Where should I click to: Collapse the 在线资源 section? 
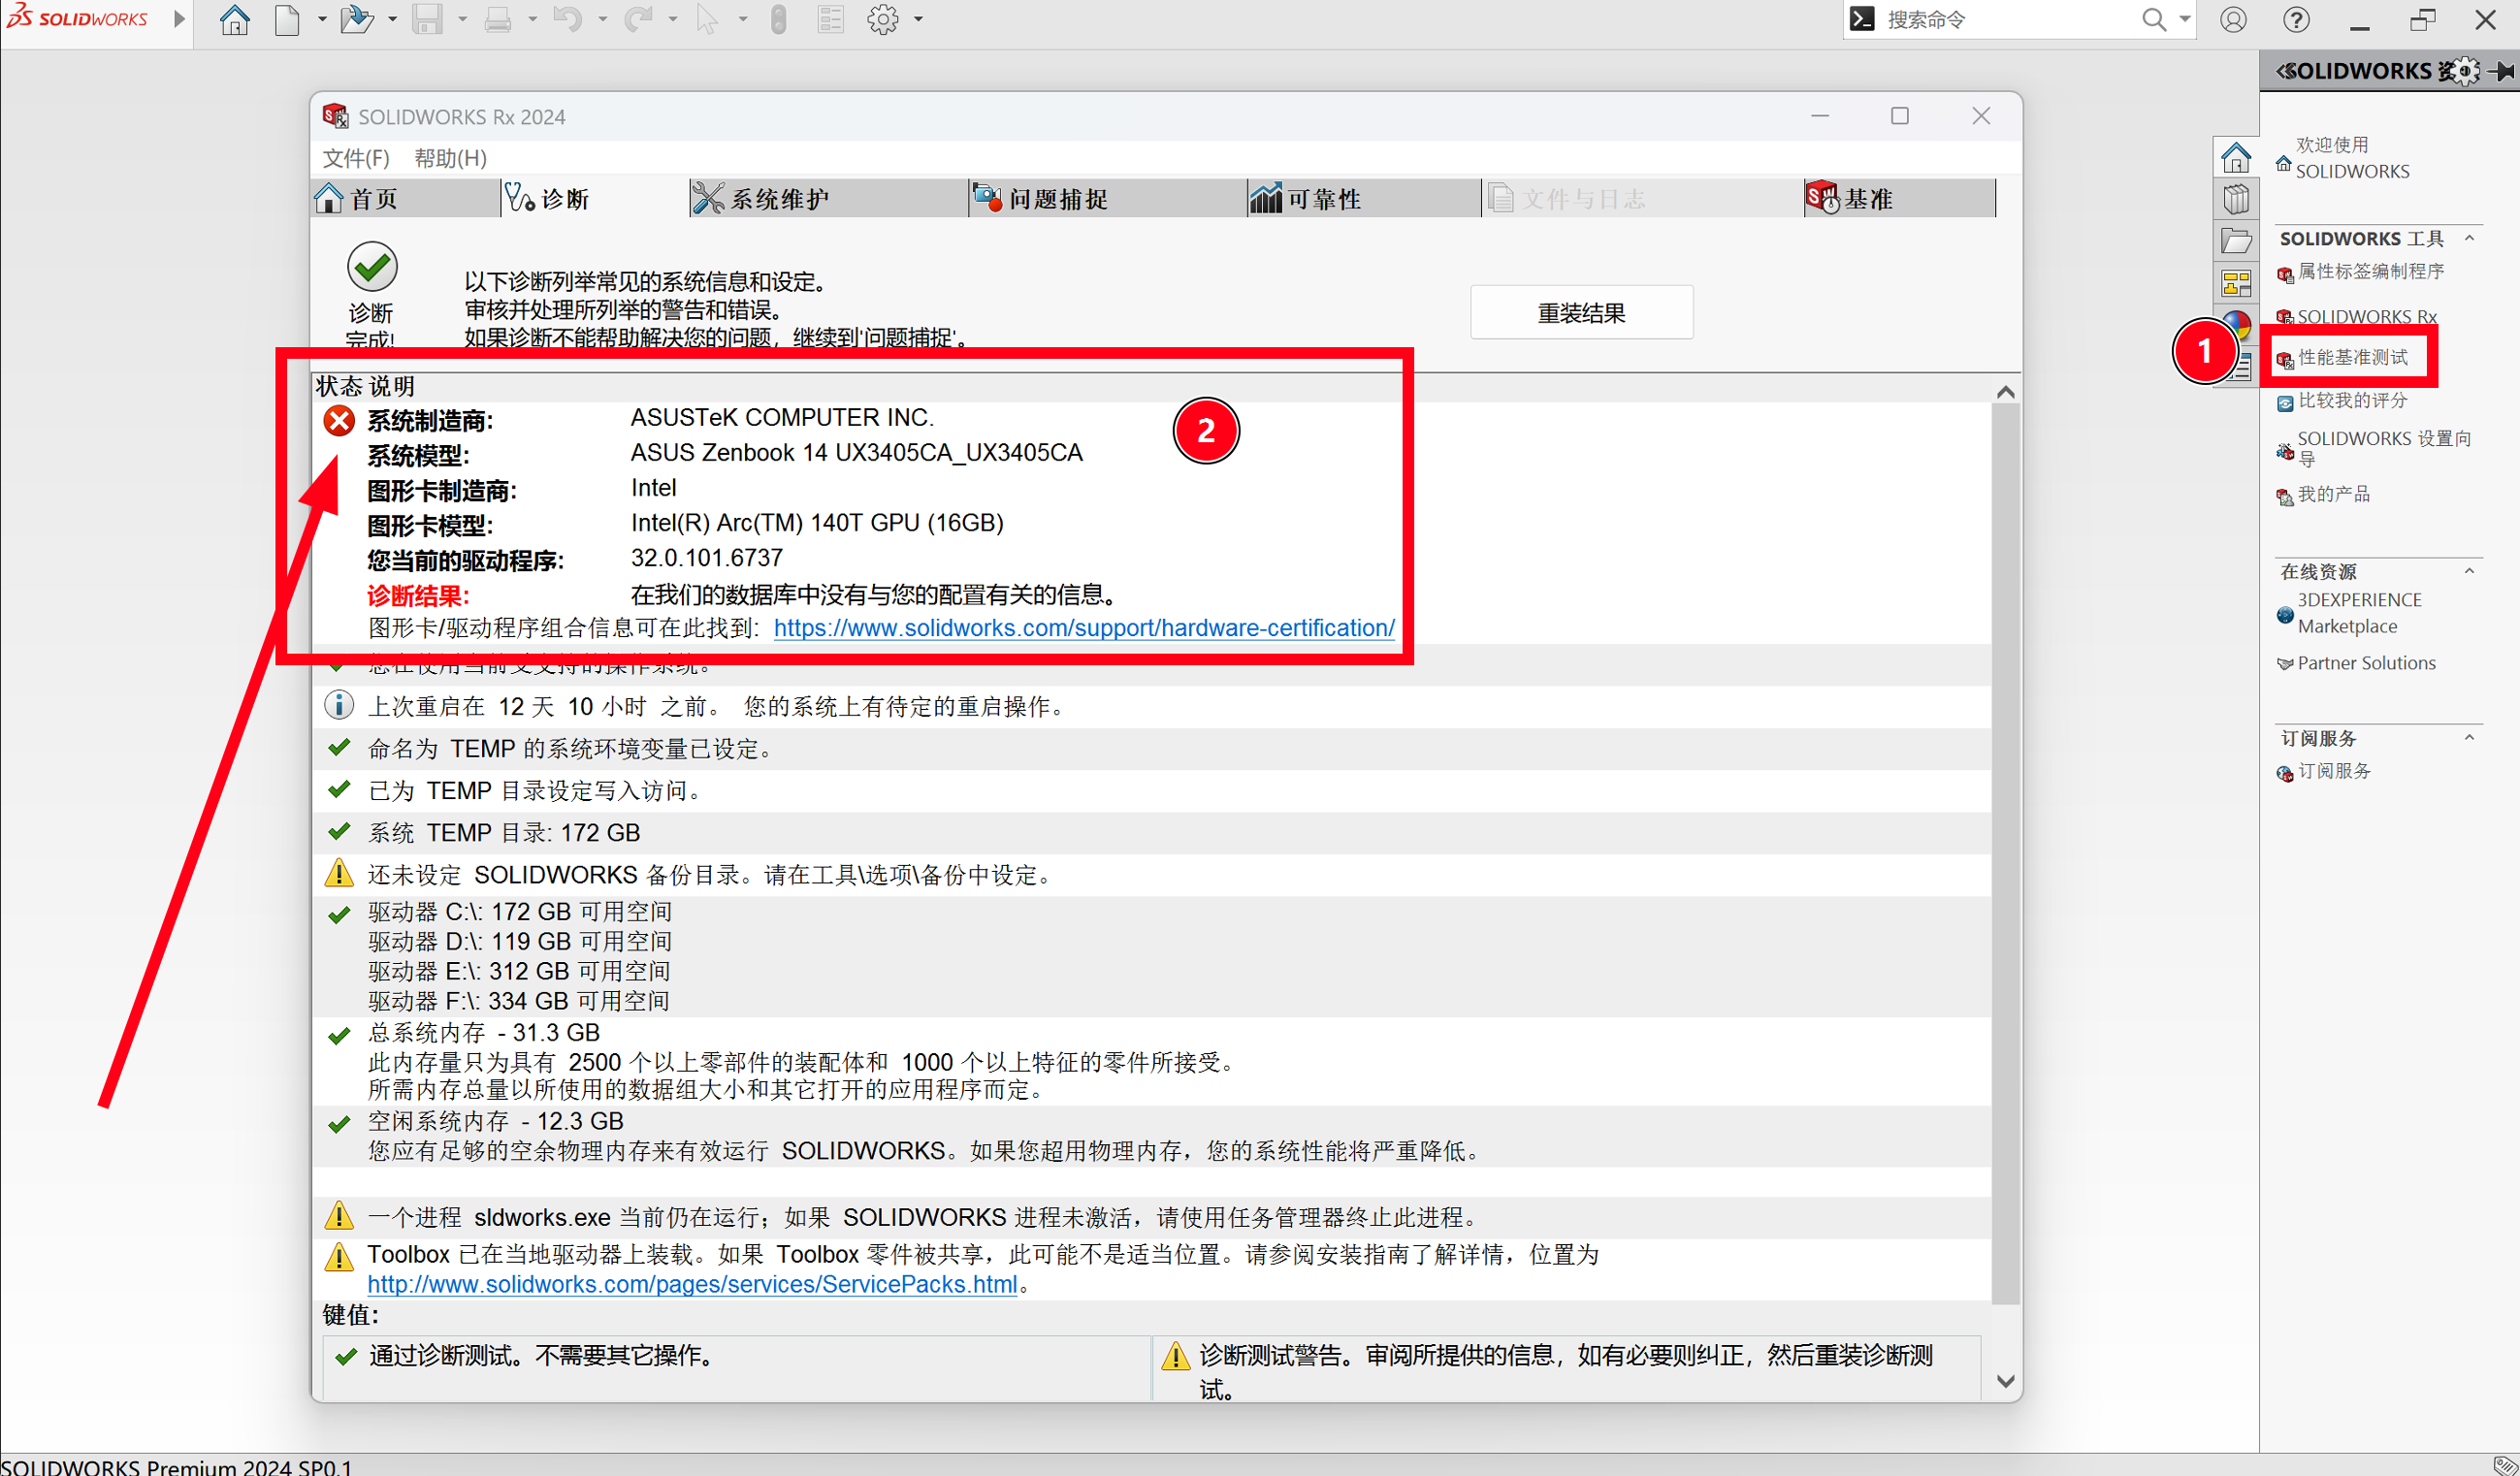click(x=2469, y=571)
